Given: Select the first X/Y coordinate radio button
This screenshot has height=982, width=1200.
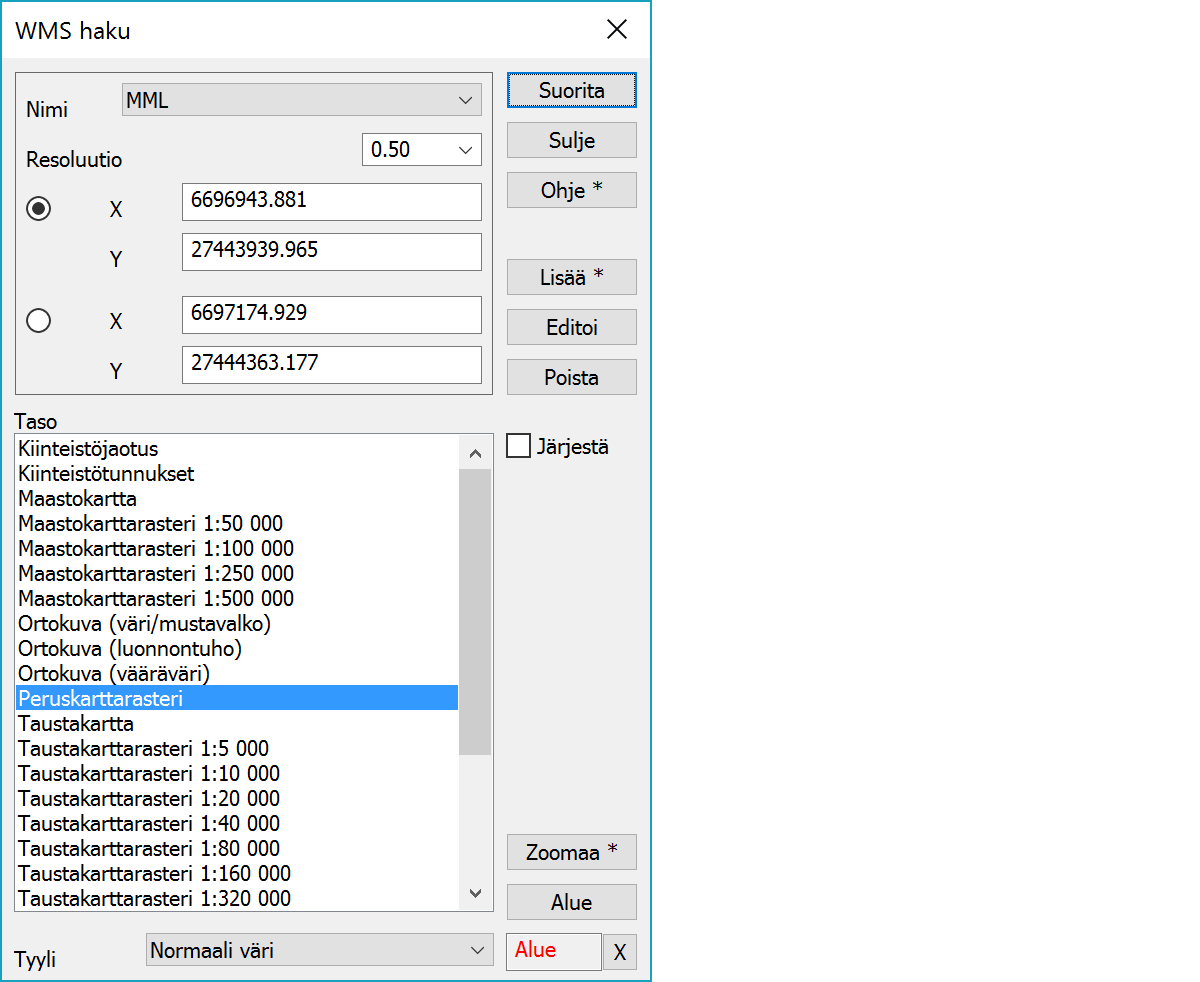Looking at the screenshot, I should 39,208.
